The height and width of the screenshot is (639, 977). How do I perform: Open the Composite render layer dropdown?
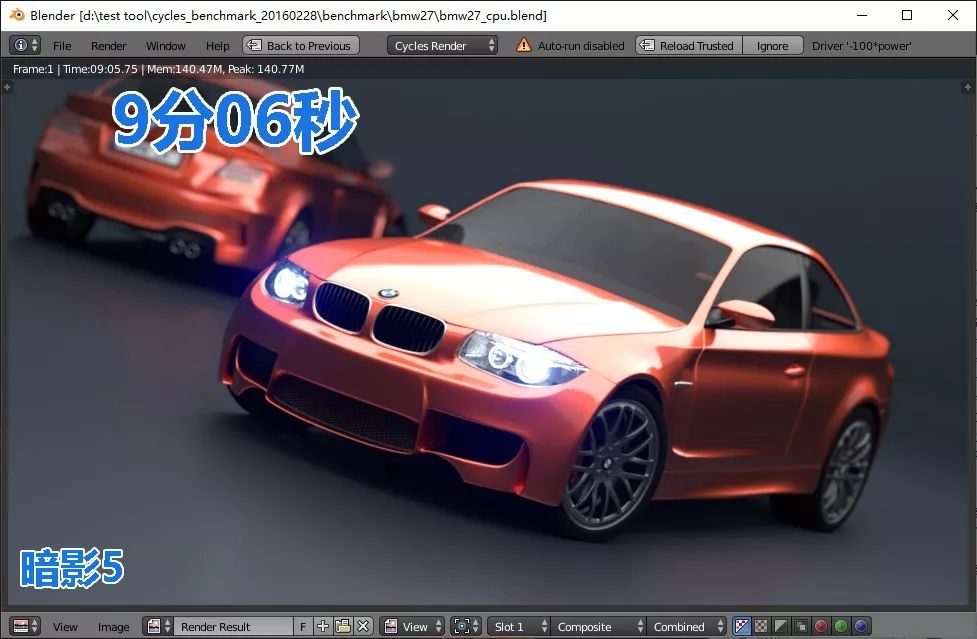pyautogui.click(x=598, y=626)
